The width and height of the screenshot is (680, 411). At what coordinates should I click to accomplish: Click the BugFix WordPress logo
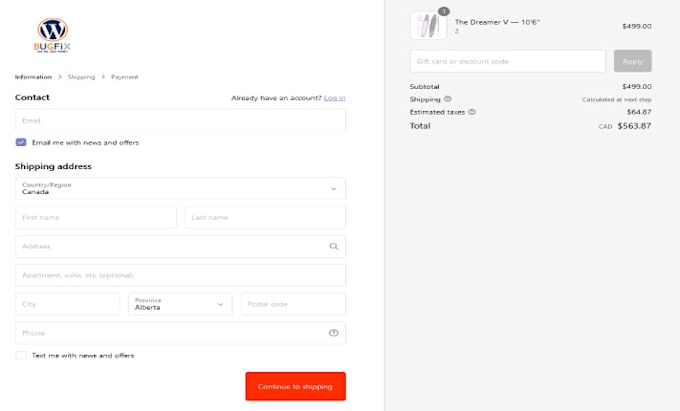[52, 36]
